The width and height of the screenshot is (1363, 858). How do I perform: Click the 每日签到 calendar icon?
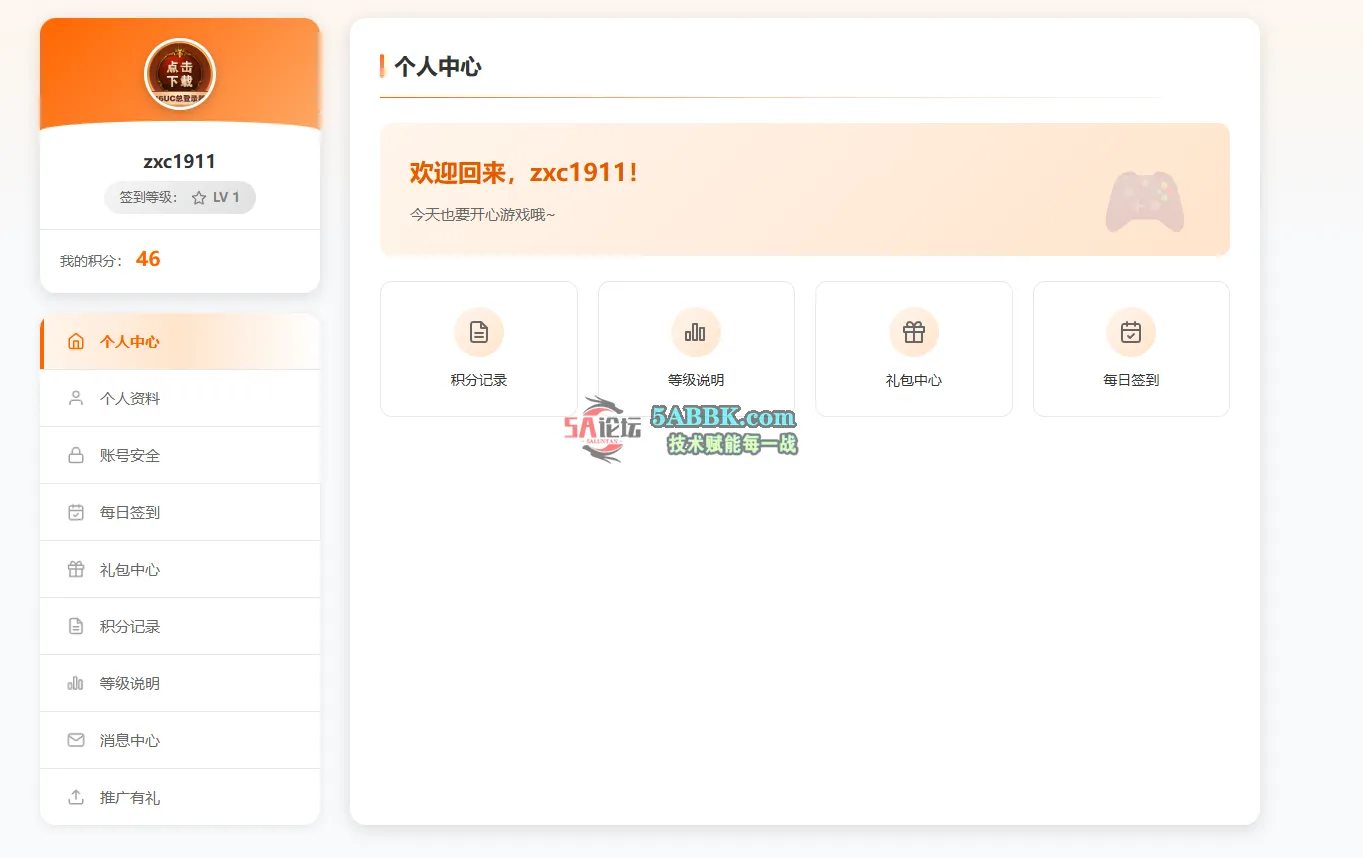point(1130,332)
